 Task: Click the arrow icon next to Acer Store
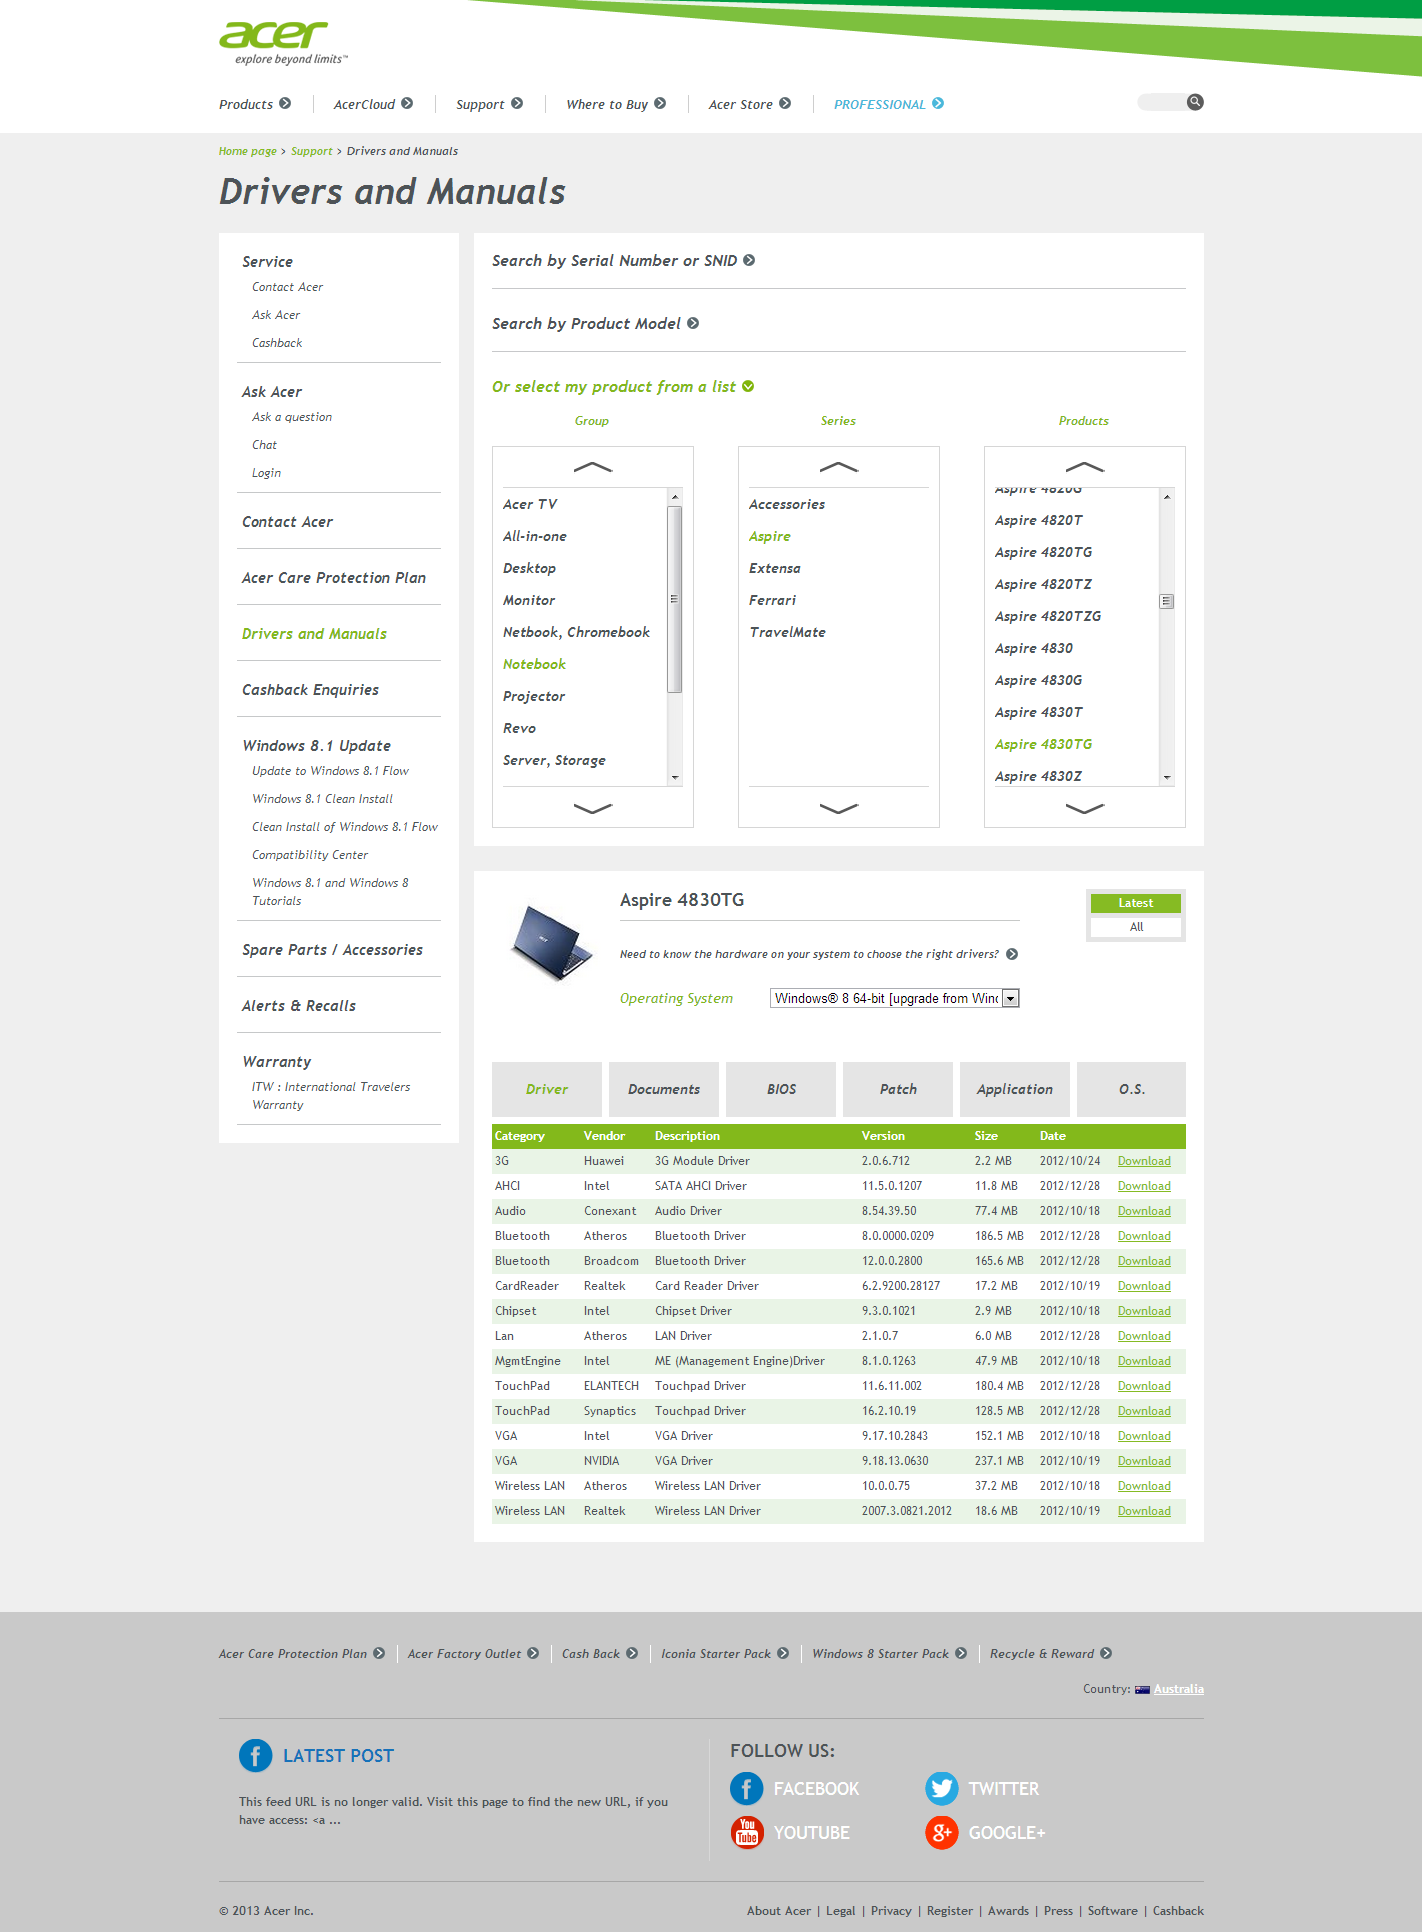785,103
